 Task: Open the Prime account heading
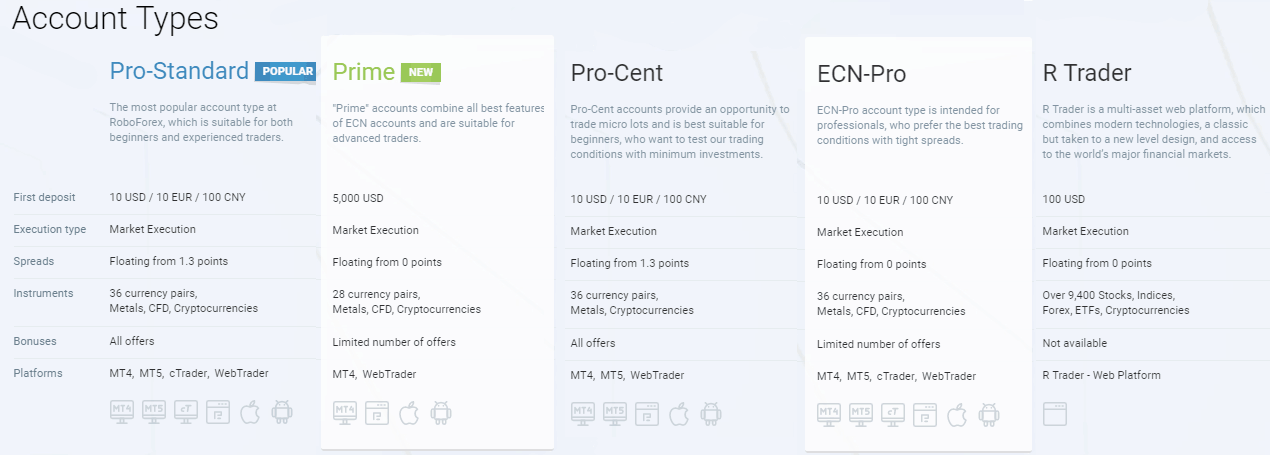363,72
